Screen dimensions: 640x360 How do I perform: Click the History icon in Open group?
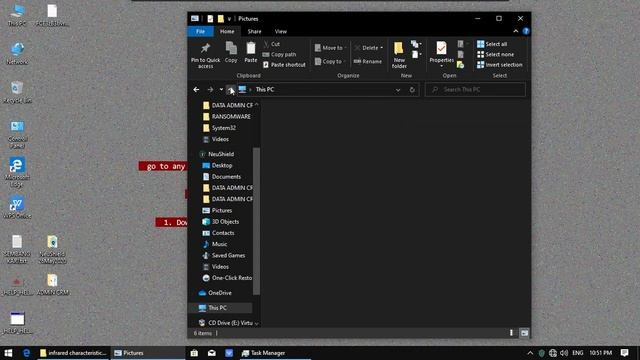pyautogui.click(x=460, y=64)
